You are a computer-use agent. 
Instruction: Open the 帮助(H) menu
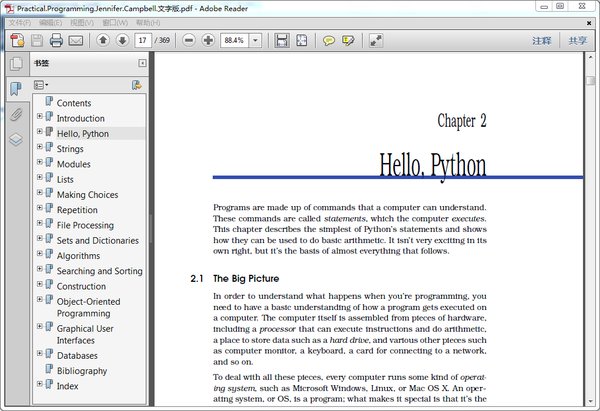click(x=147, y=22)
